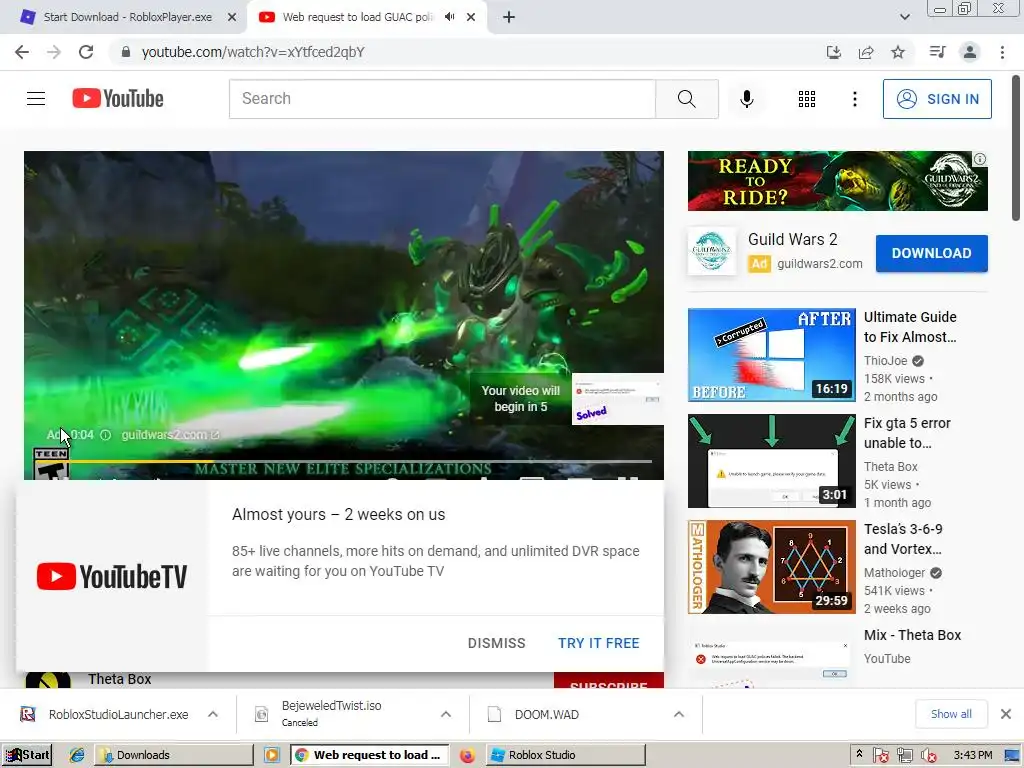Click the volume tray icon
The width and height of the screenshot is (1024, 768).
[928, 756]
